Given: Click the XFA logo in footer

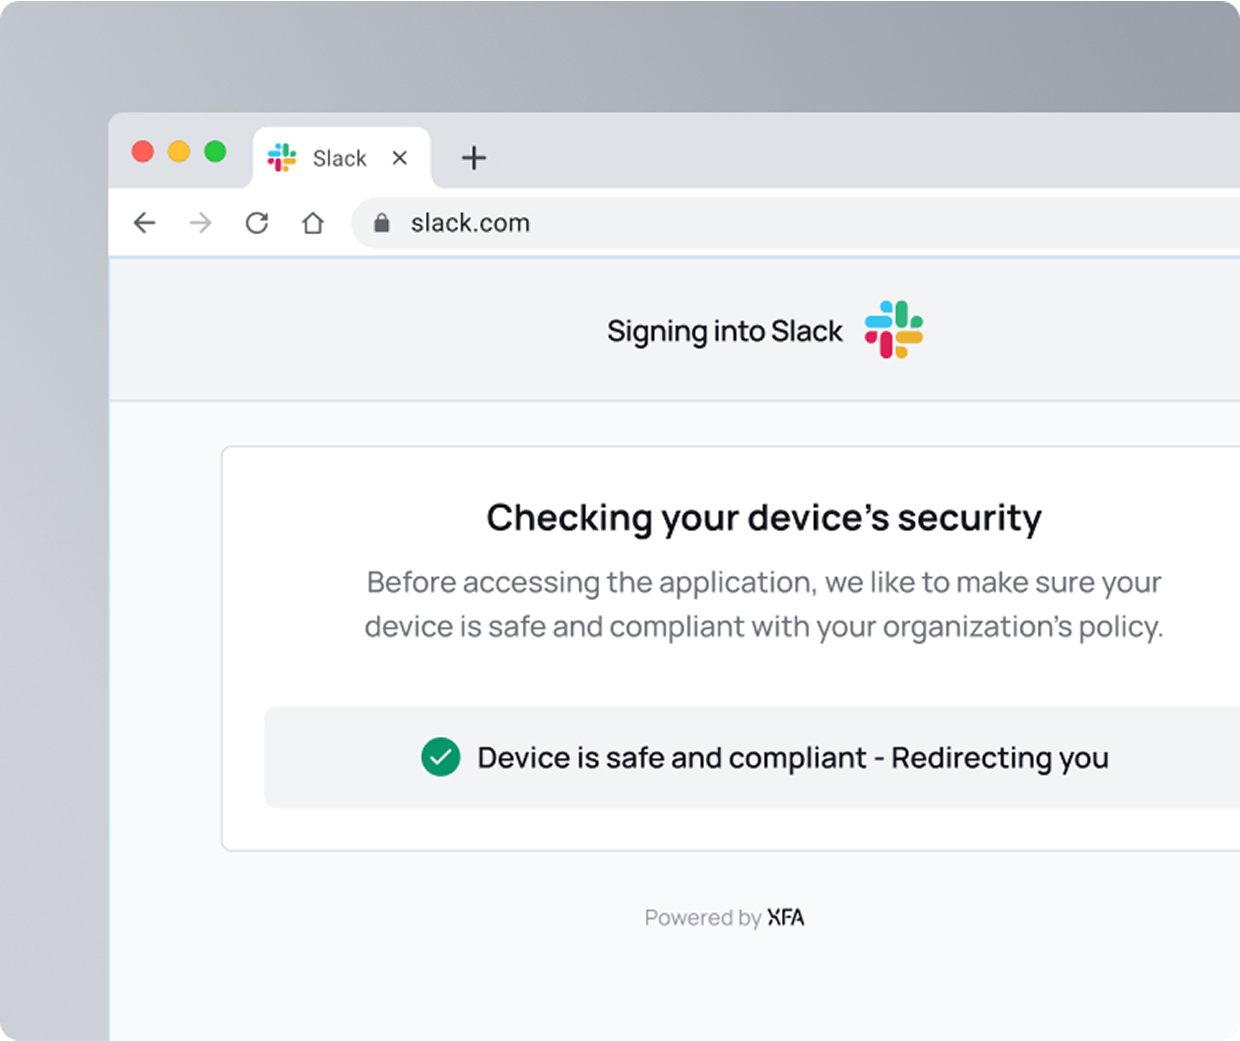Looking at the screenshot, I should coord(786,917).
